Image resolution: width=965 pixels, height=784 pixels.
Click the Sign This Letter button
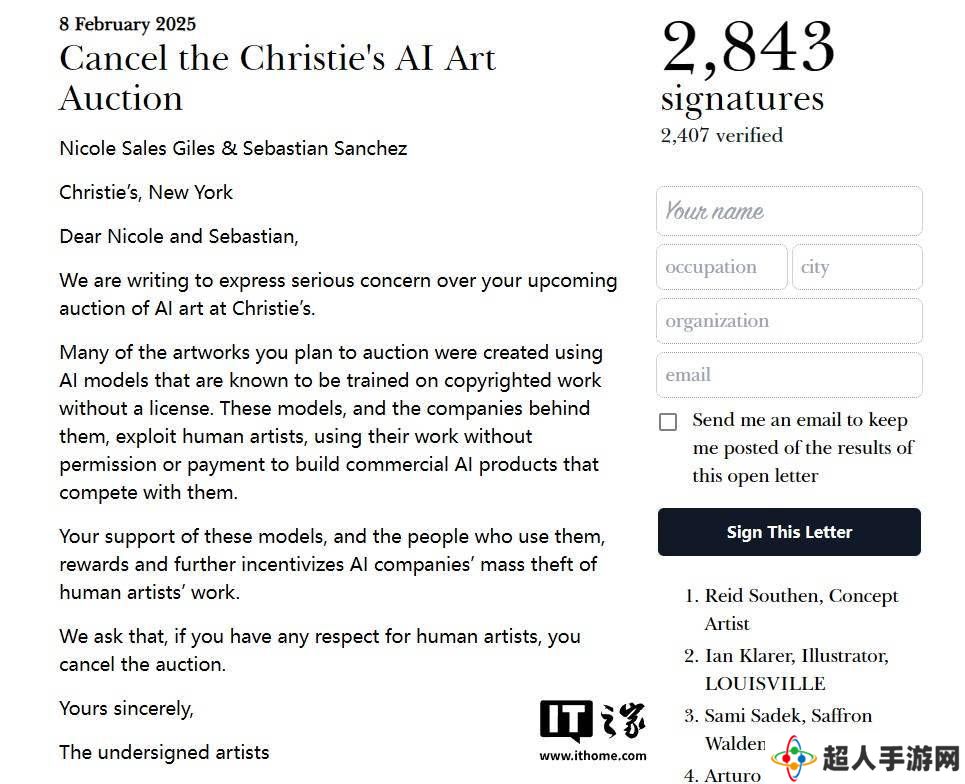789,532
